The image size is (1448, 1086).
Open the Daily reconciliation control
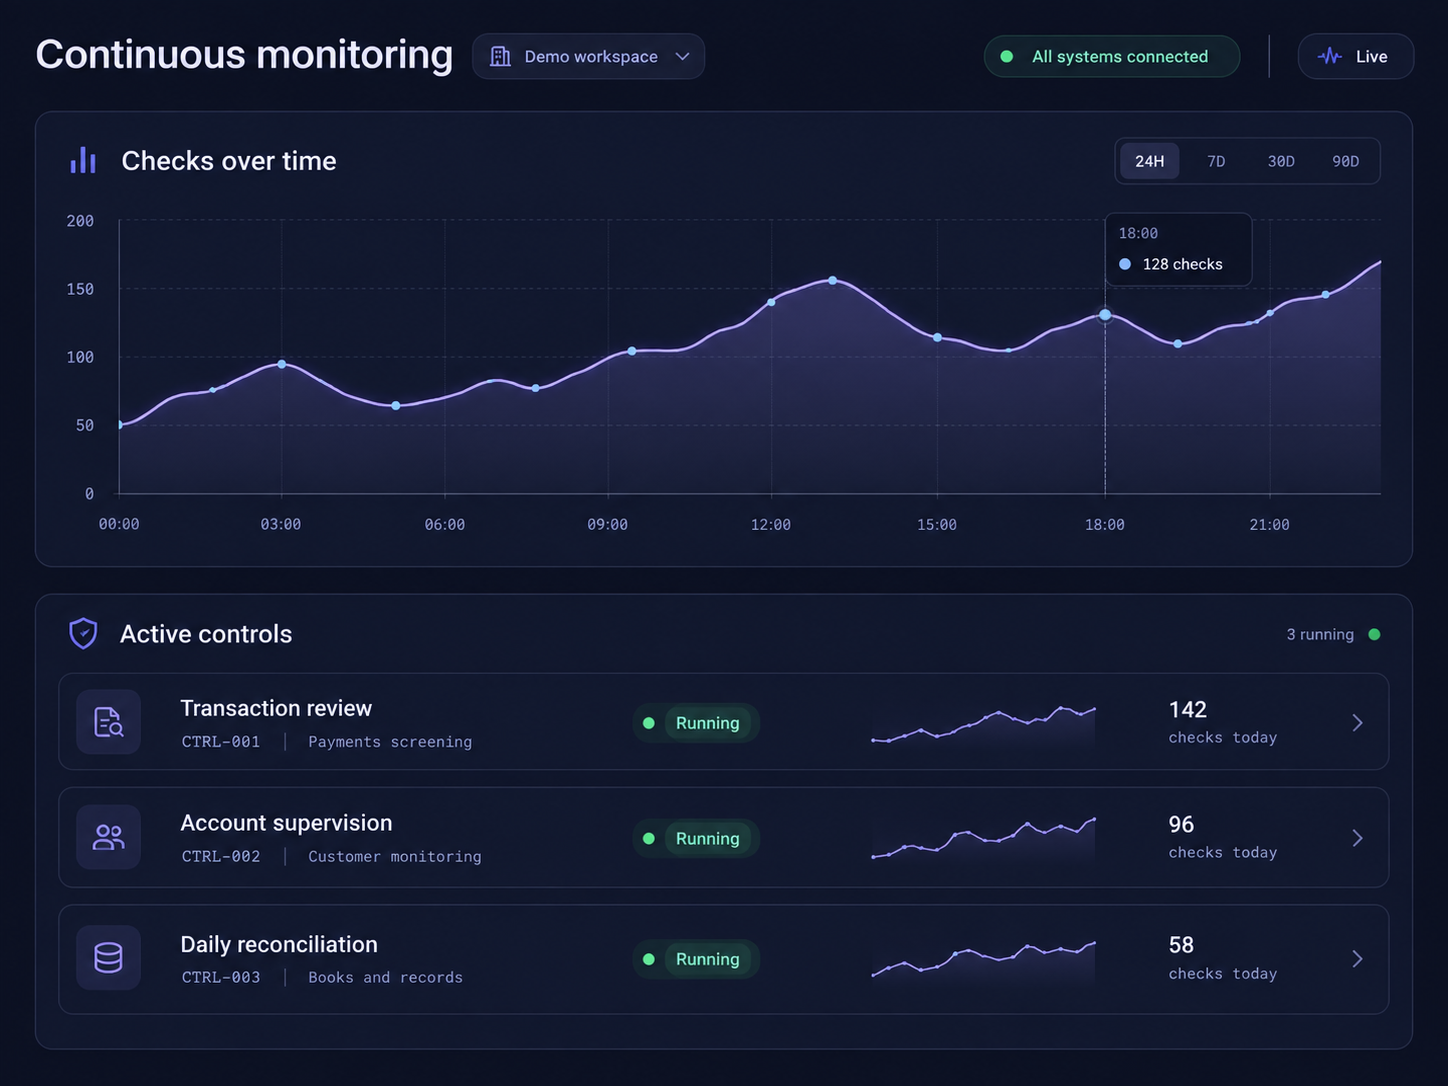point(724,959)
